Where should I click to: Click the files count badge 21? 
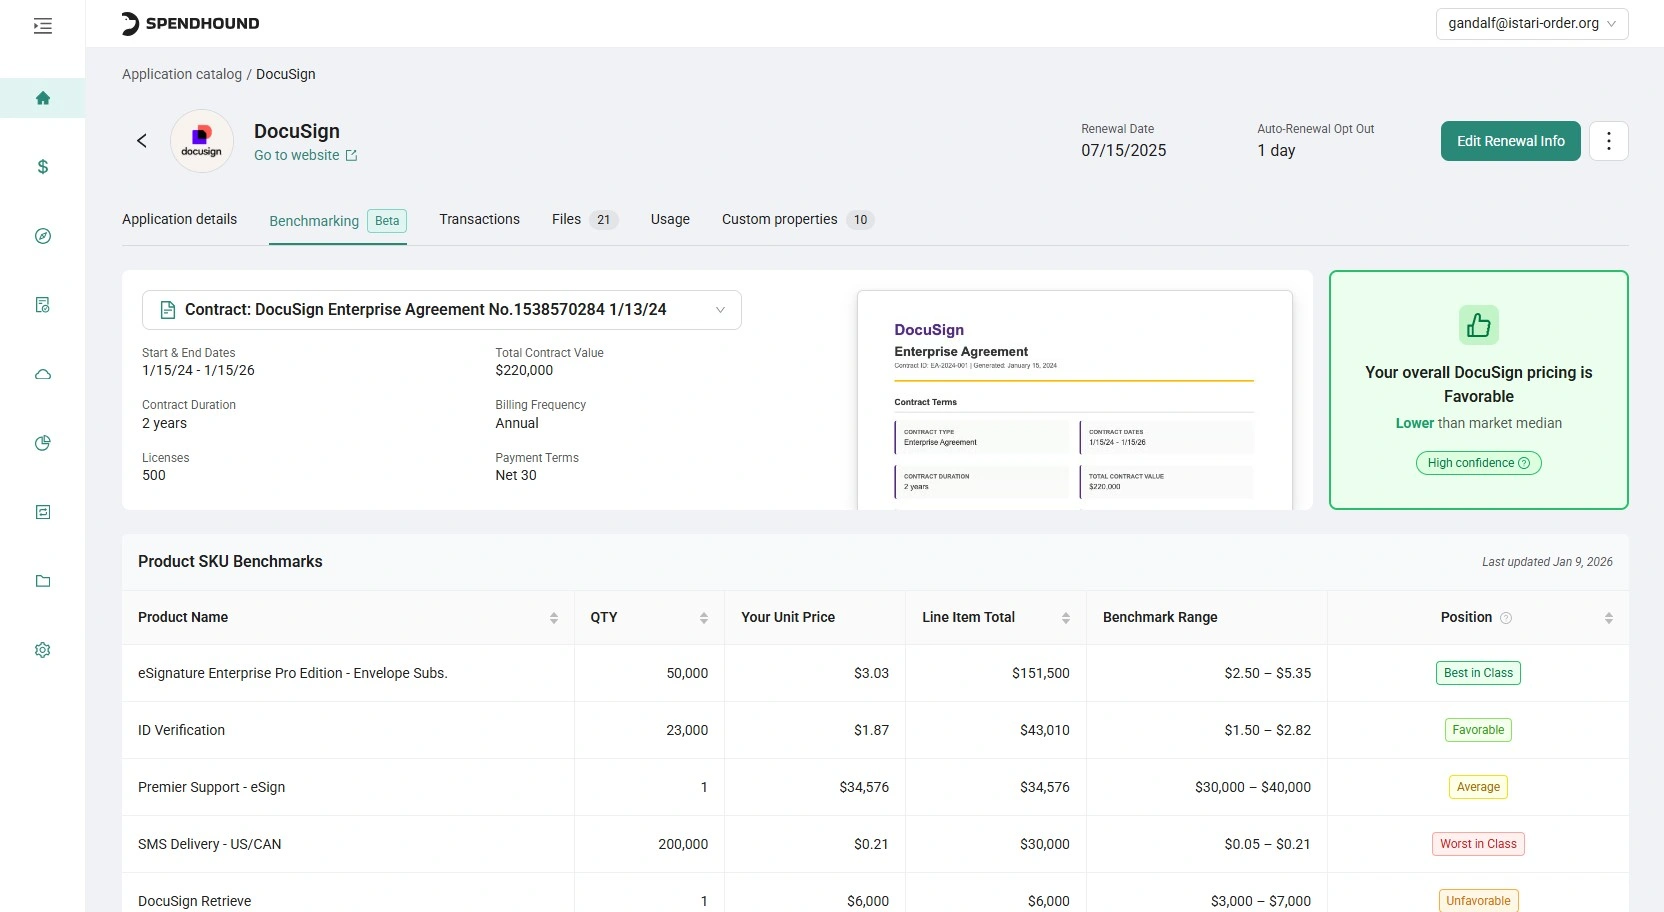coord(603,220)
